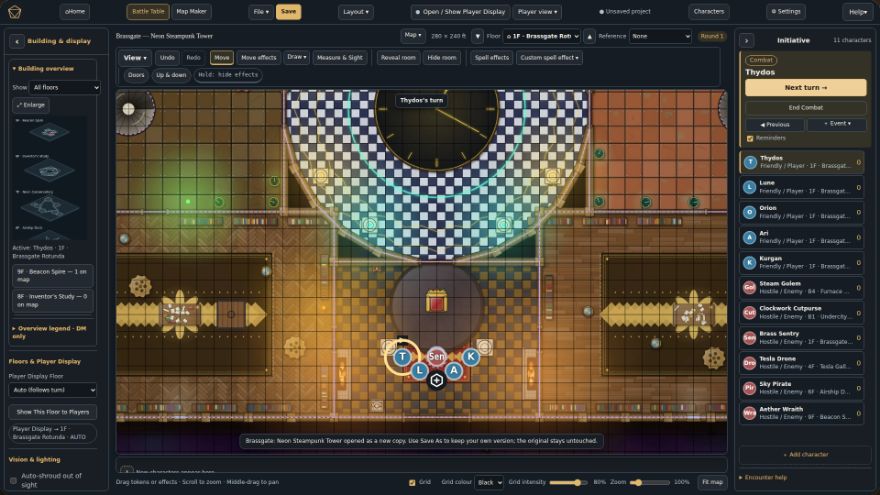Image resolution: width=880 pixels, height=495 pixels.
Task: Click Sky Pirate avatar icon
Action: 750,388
